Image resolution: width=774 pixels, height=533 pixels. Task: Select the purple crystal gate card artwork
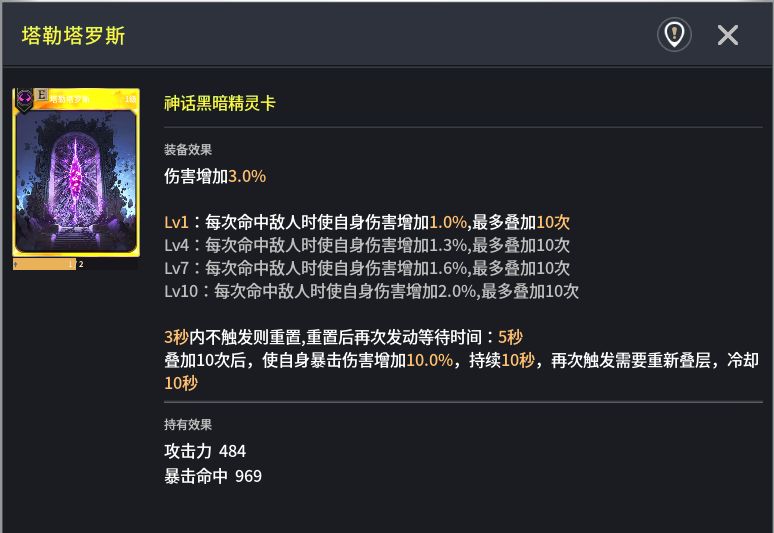[76, 178]
